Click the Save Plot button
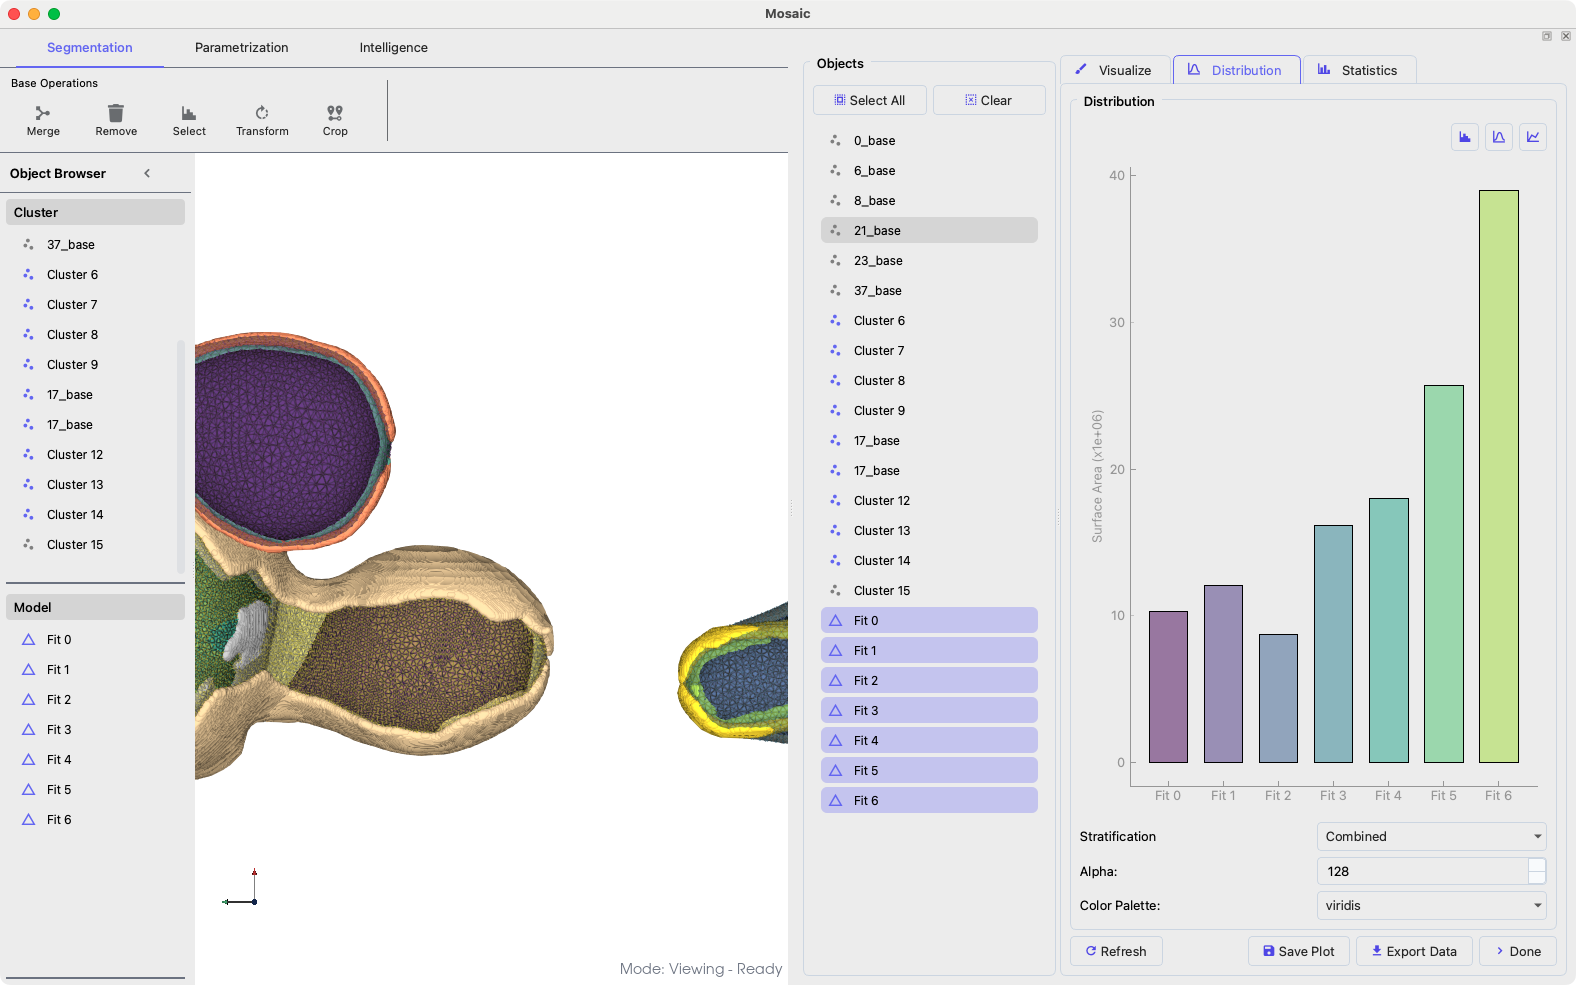 [1299, 952]
